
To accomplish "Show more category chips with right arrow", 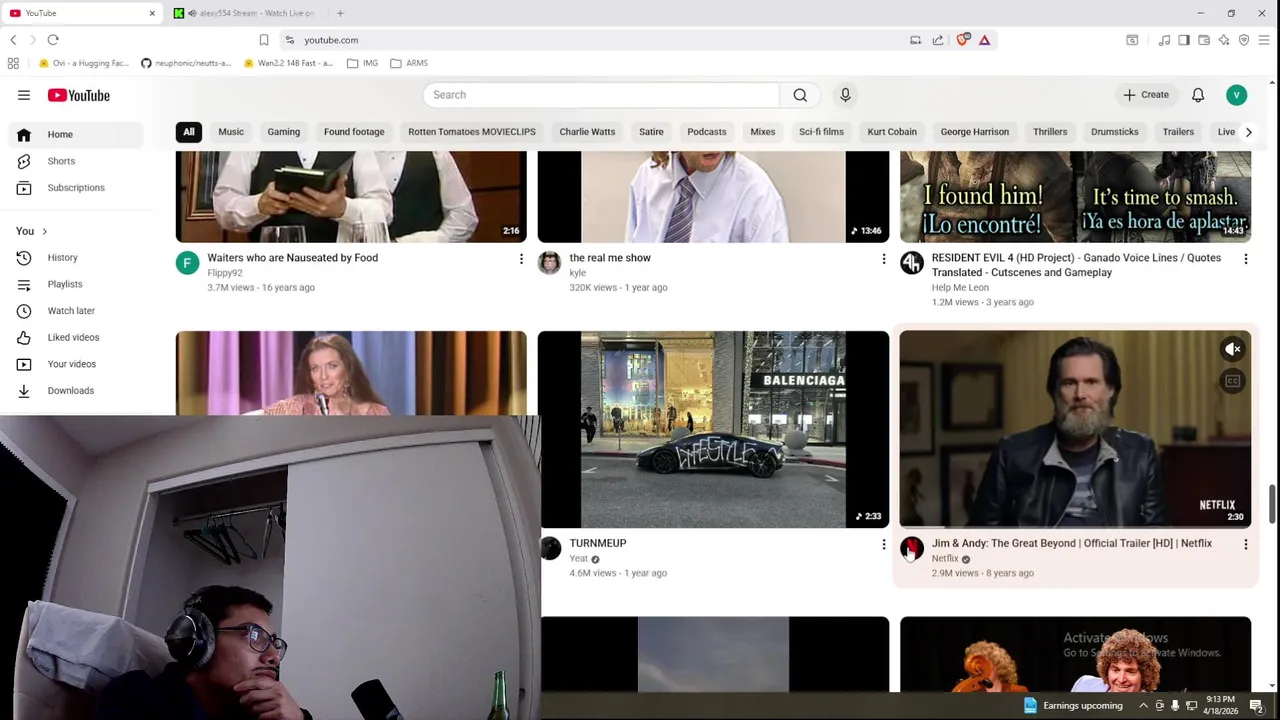I will [1248, 132].
